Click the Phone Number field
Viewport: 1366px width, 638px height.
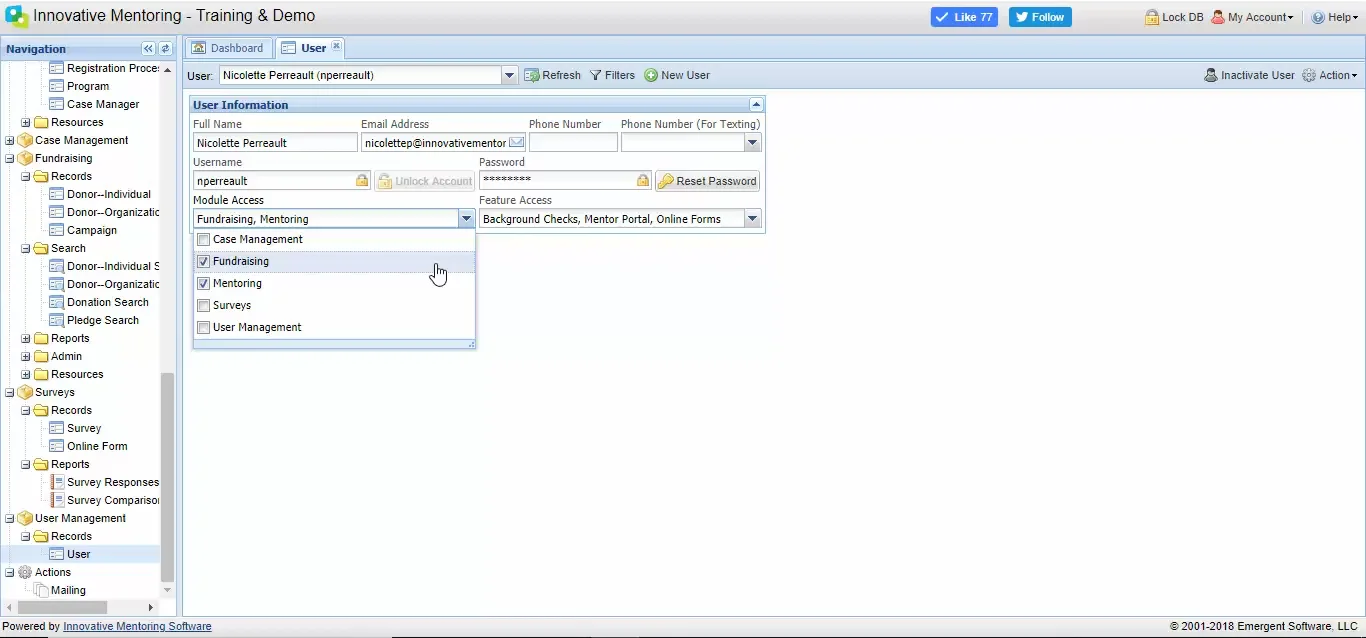tap(573, 143)
